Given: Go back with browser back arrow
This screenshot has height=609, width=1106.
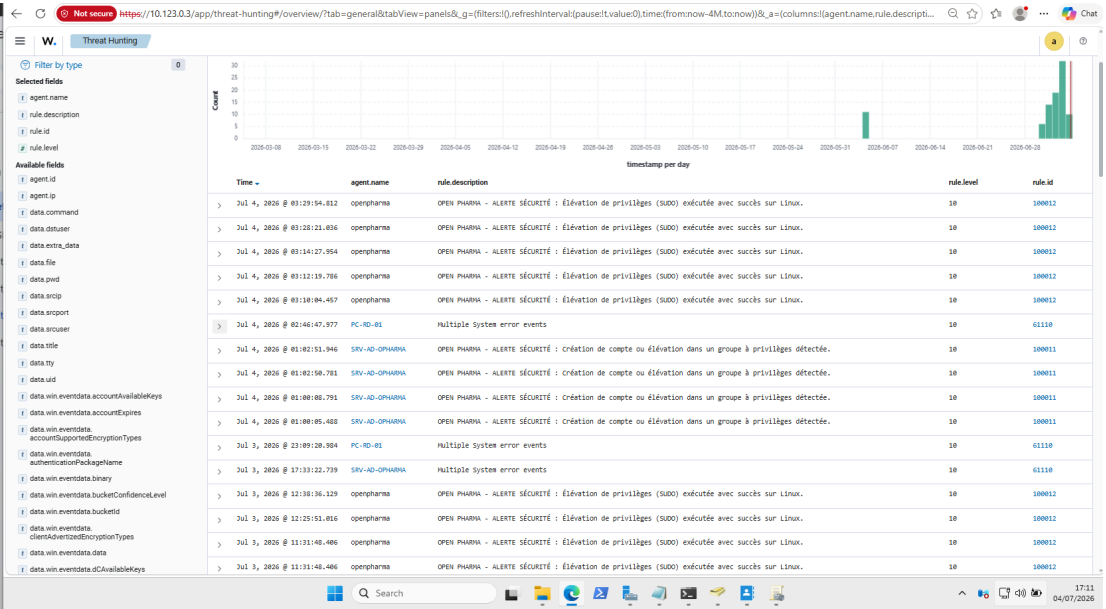Looking at the screenshot, I should (16, 13).
